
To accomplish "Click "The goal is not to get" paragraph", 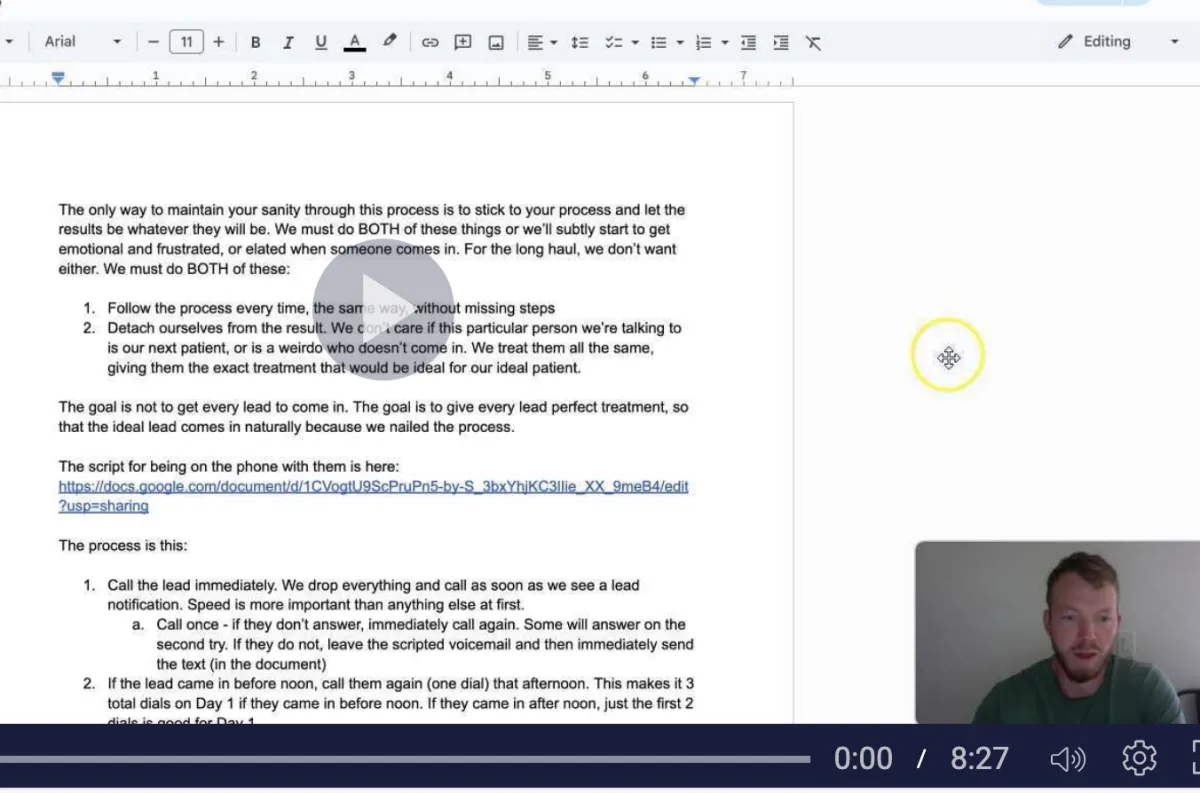I will [x=373, y=417].
